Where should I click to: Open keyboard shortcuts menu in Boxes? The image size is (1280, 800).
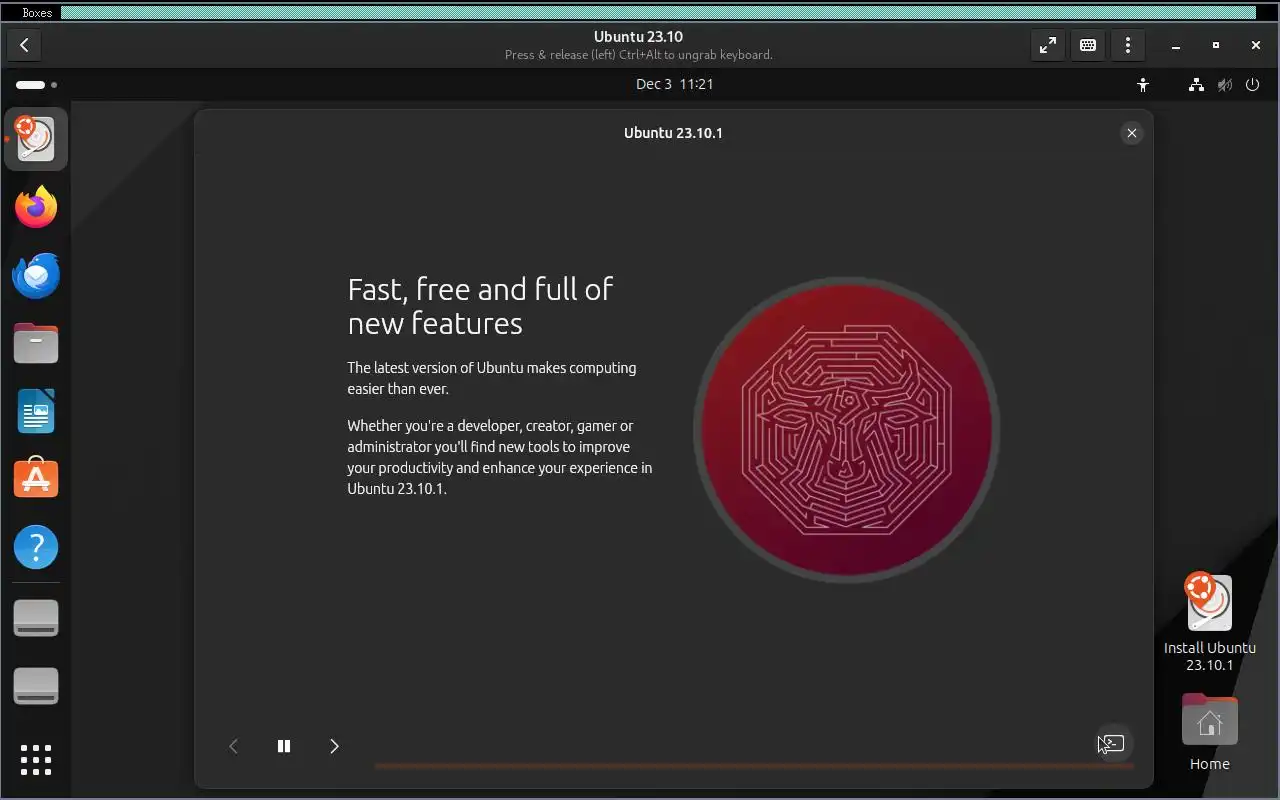[1088, 45]
